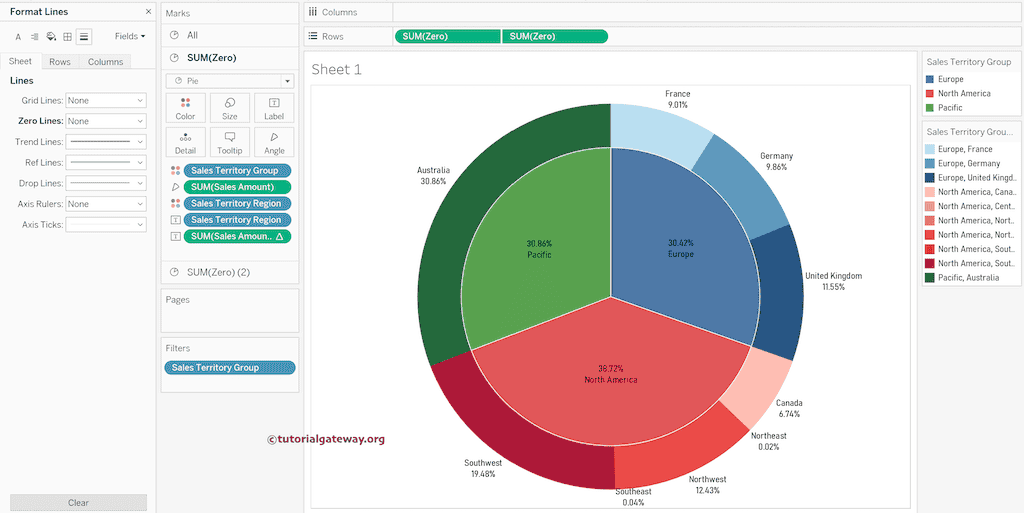The image size is (1024, 513).
Task: Open the Format Font icon
Action: pyautogui.click(x=18, y=36)
